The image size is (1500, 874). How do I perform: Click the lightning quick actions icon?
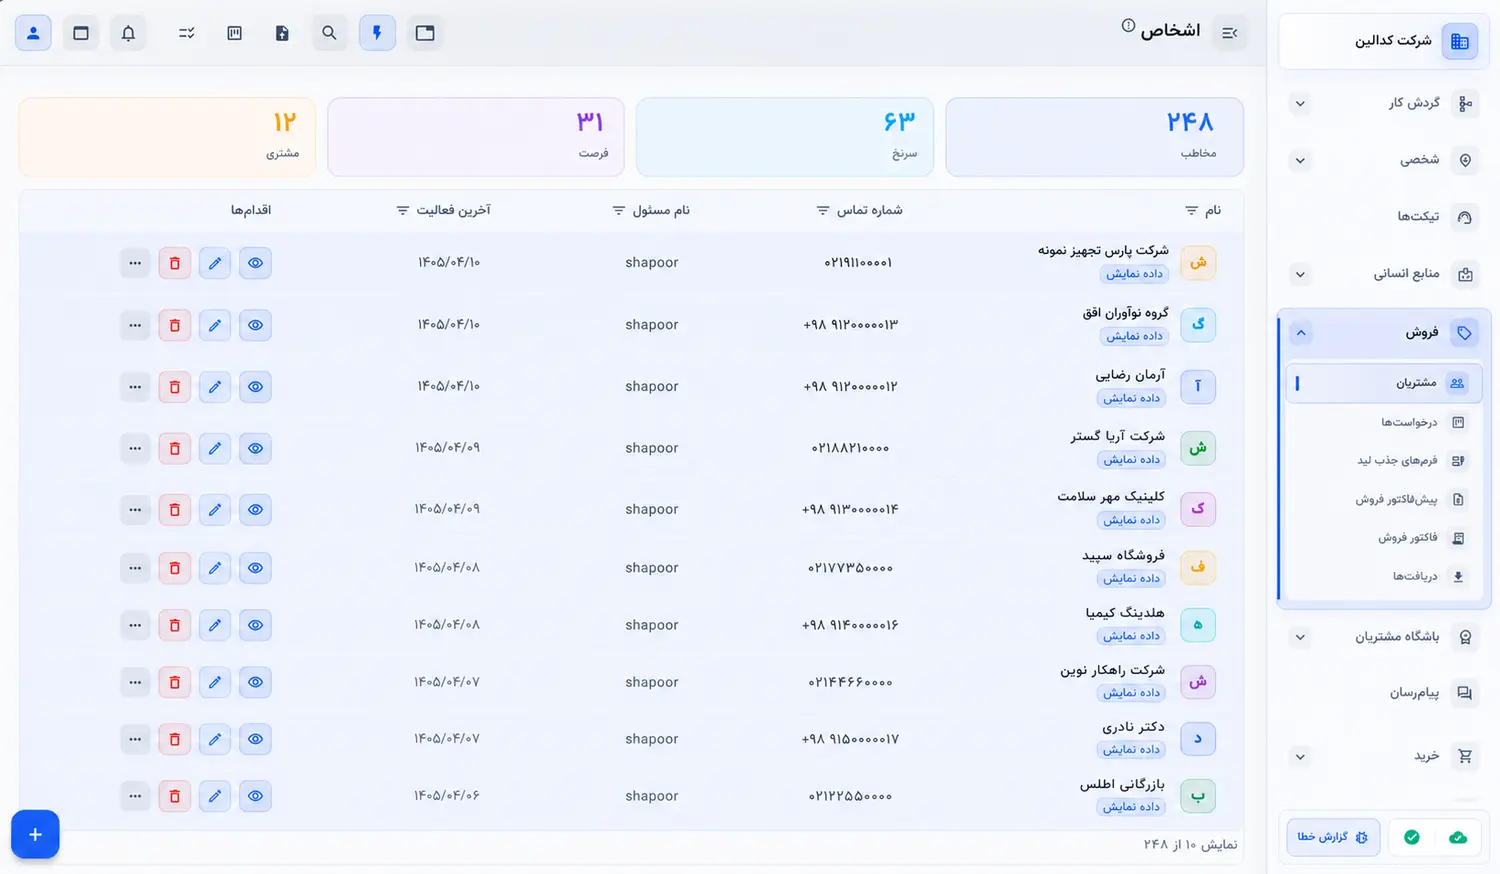pyautogui.click(x=377, y=33)
